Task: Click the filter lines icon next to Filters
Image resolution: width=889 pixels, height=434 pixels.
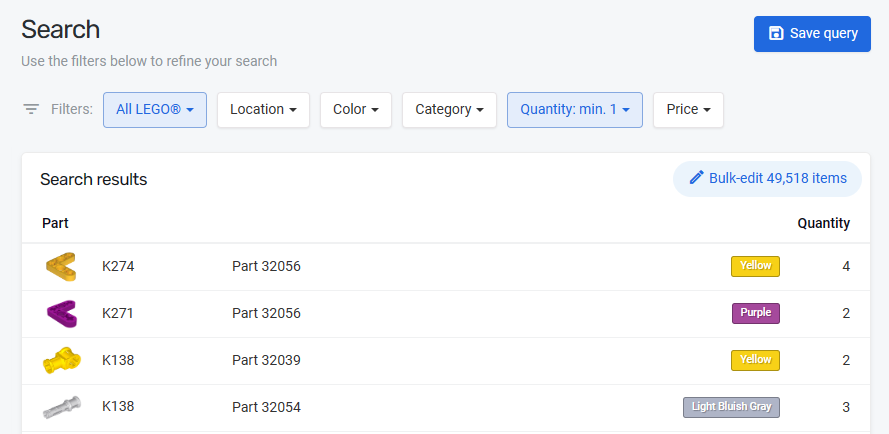Action: tap(31, 109)
